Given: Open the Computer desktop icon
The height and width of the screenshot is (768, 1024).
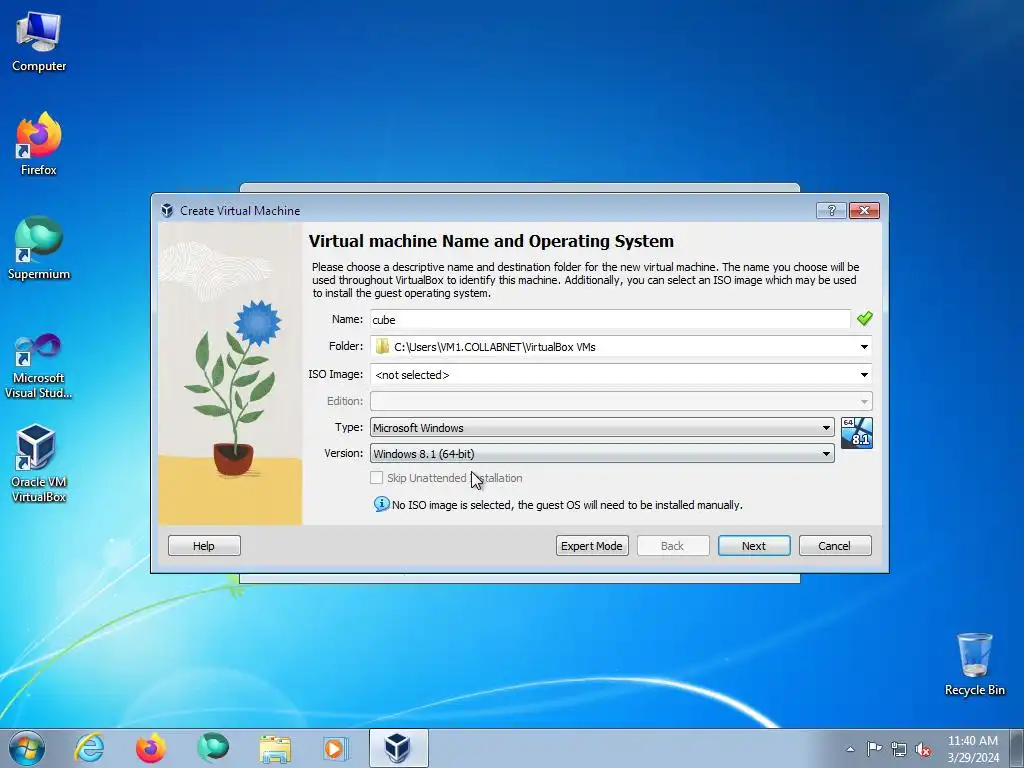Looking at the screenshot, I should [39, 42].
